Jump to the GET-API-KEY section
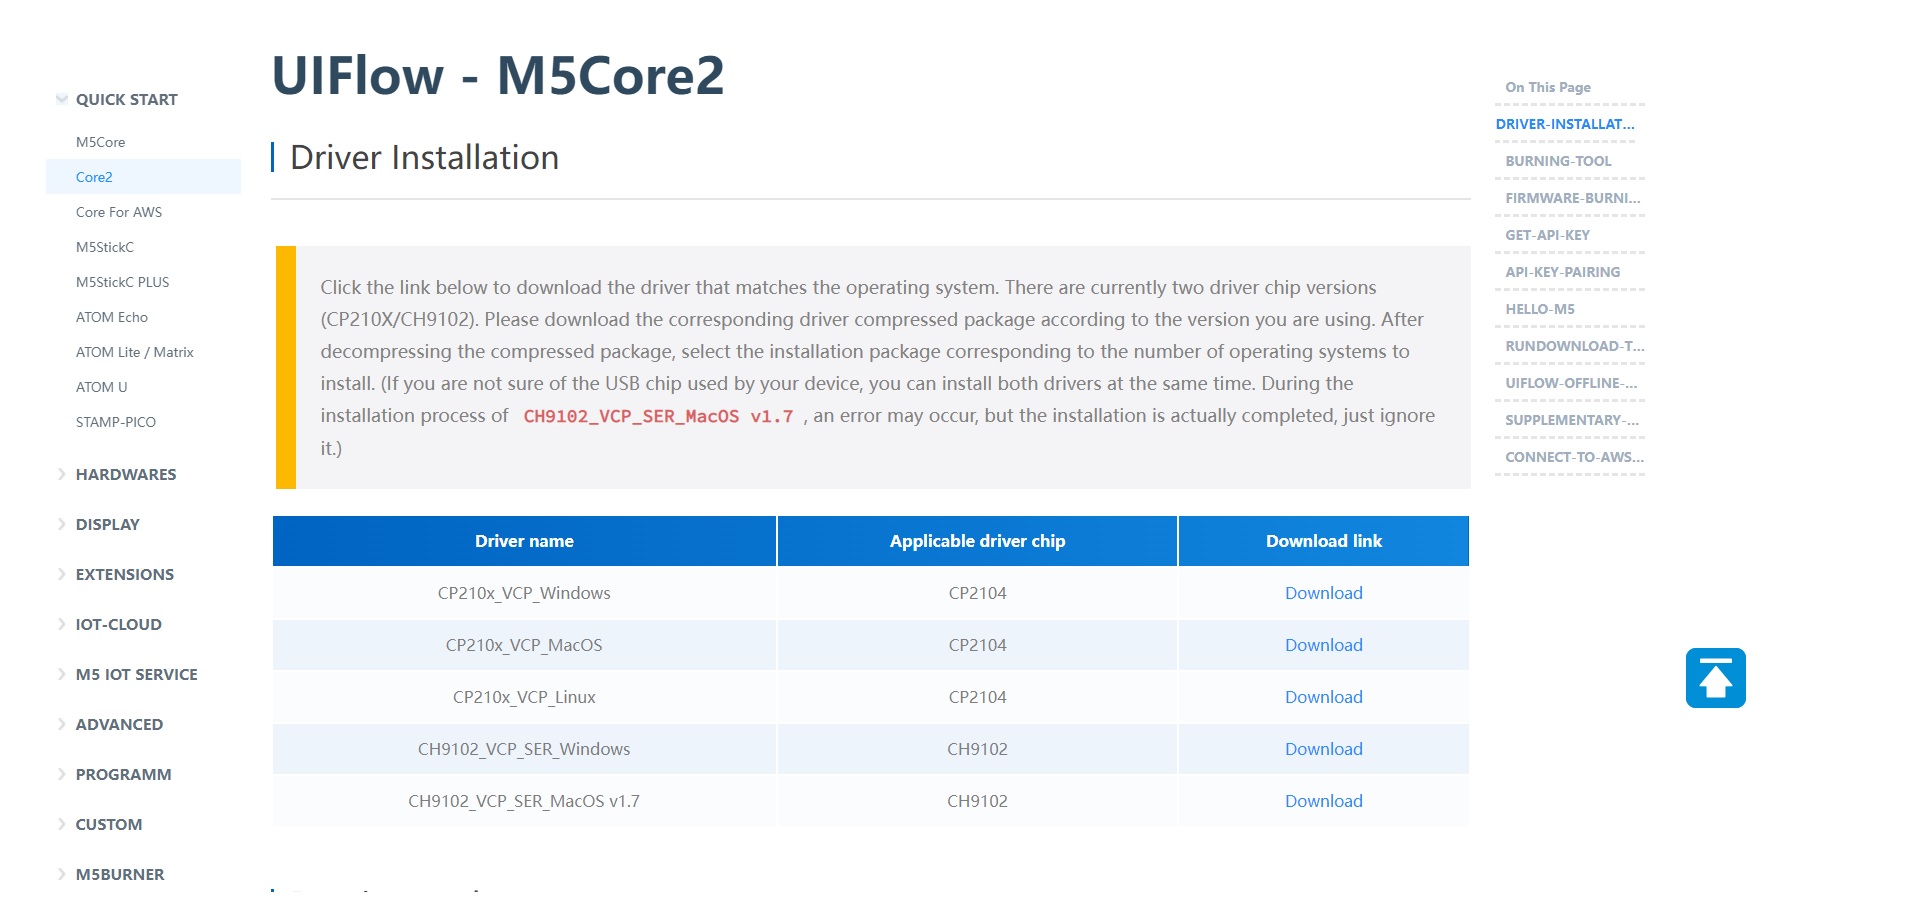This screenshot has width=1922, height=902. tap(1545, 235)
